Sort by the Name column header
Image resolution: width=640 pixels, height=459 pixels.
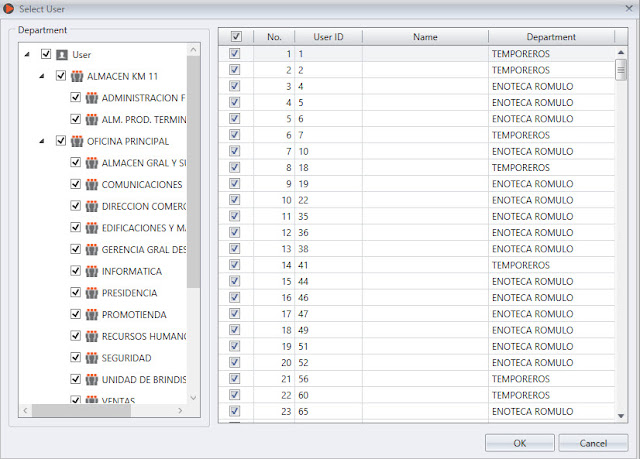click(425, 37)
